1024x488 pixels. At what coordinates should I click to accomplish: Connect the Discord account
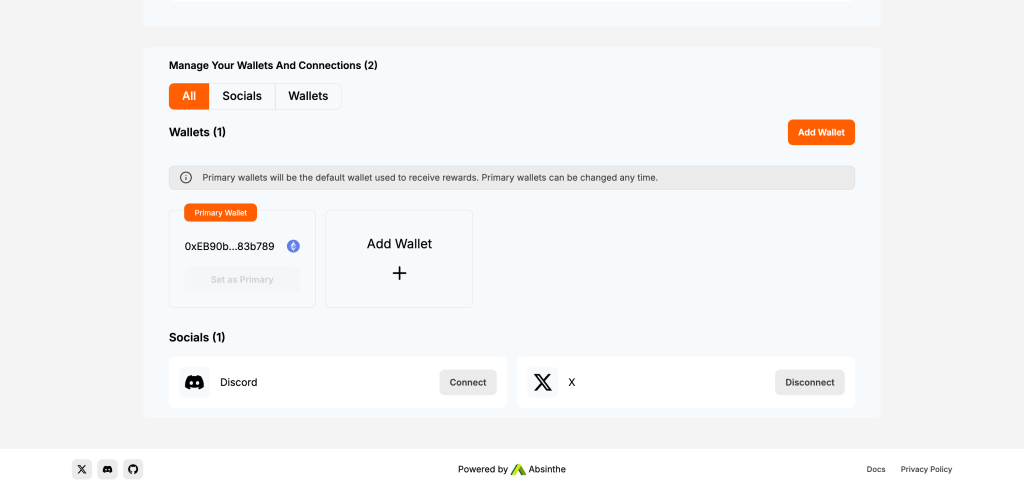[x=467, y=382]
